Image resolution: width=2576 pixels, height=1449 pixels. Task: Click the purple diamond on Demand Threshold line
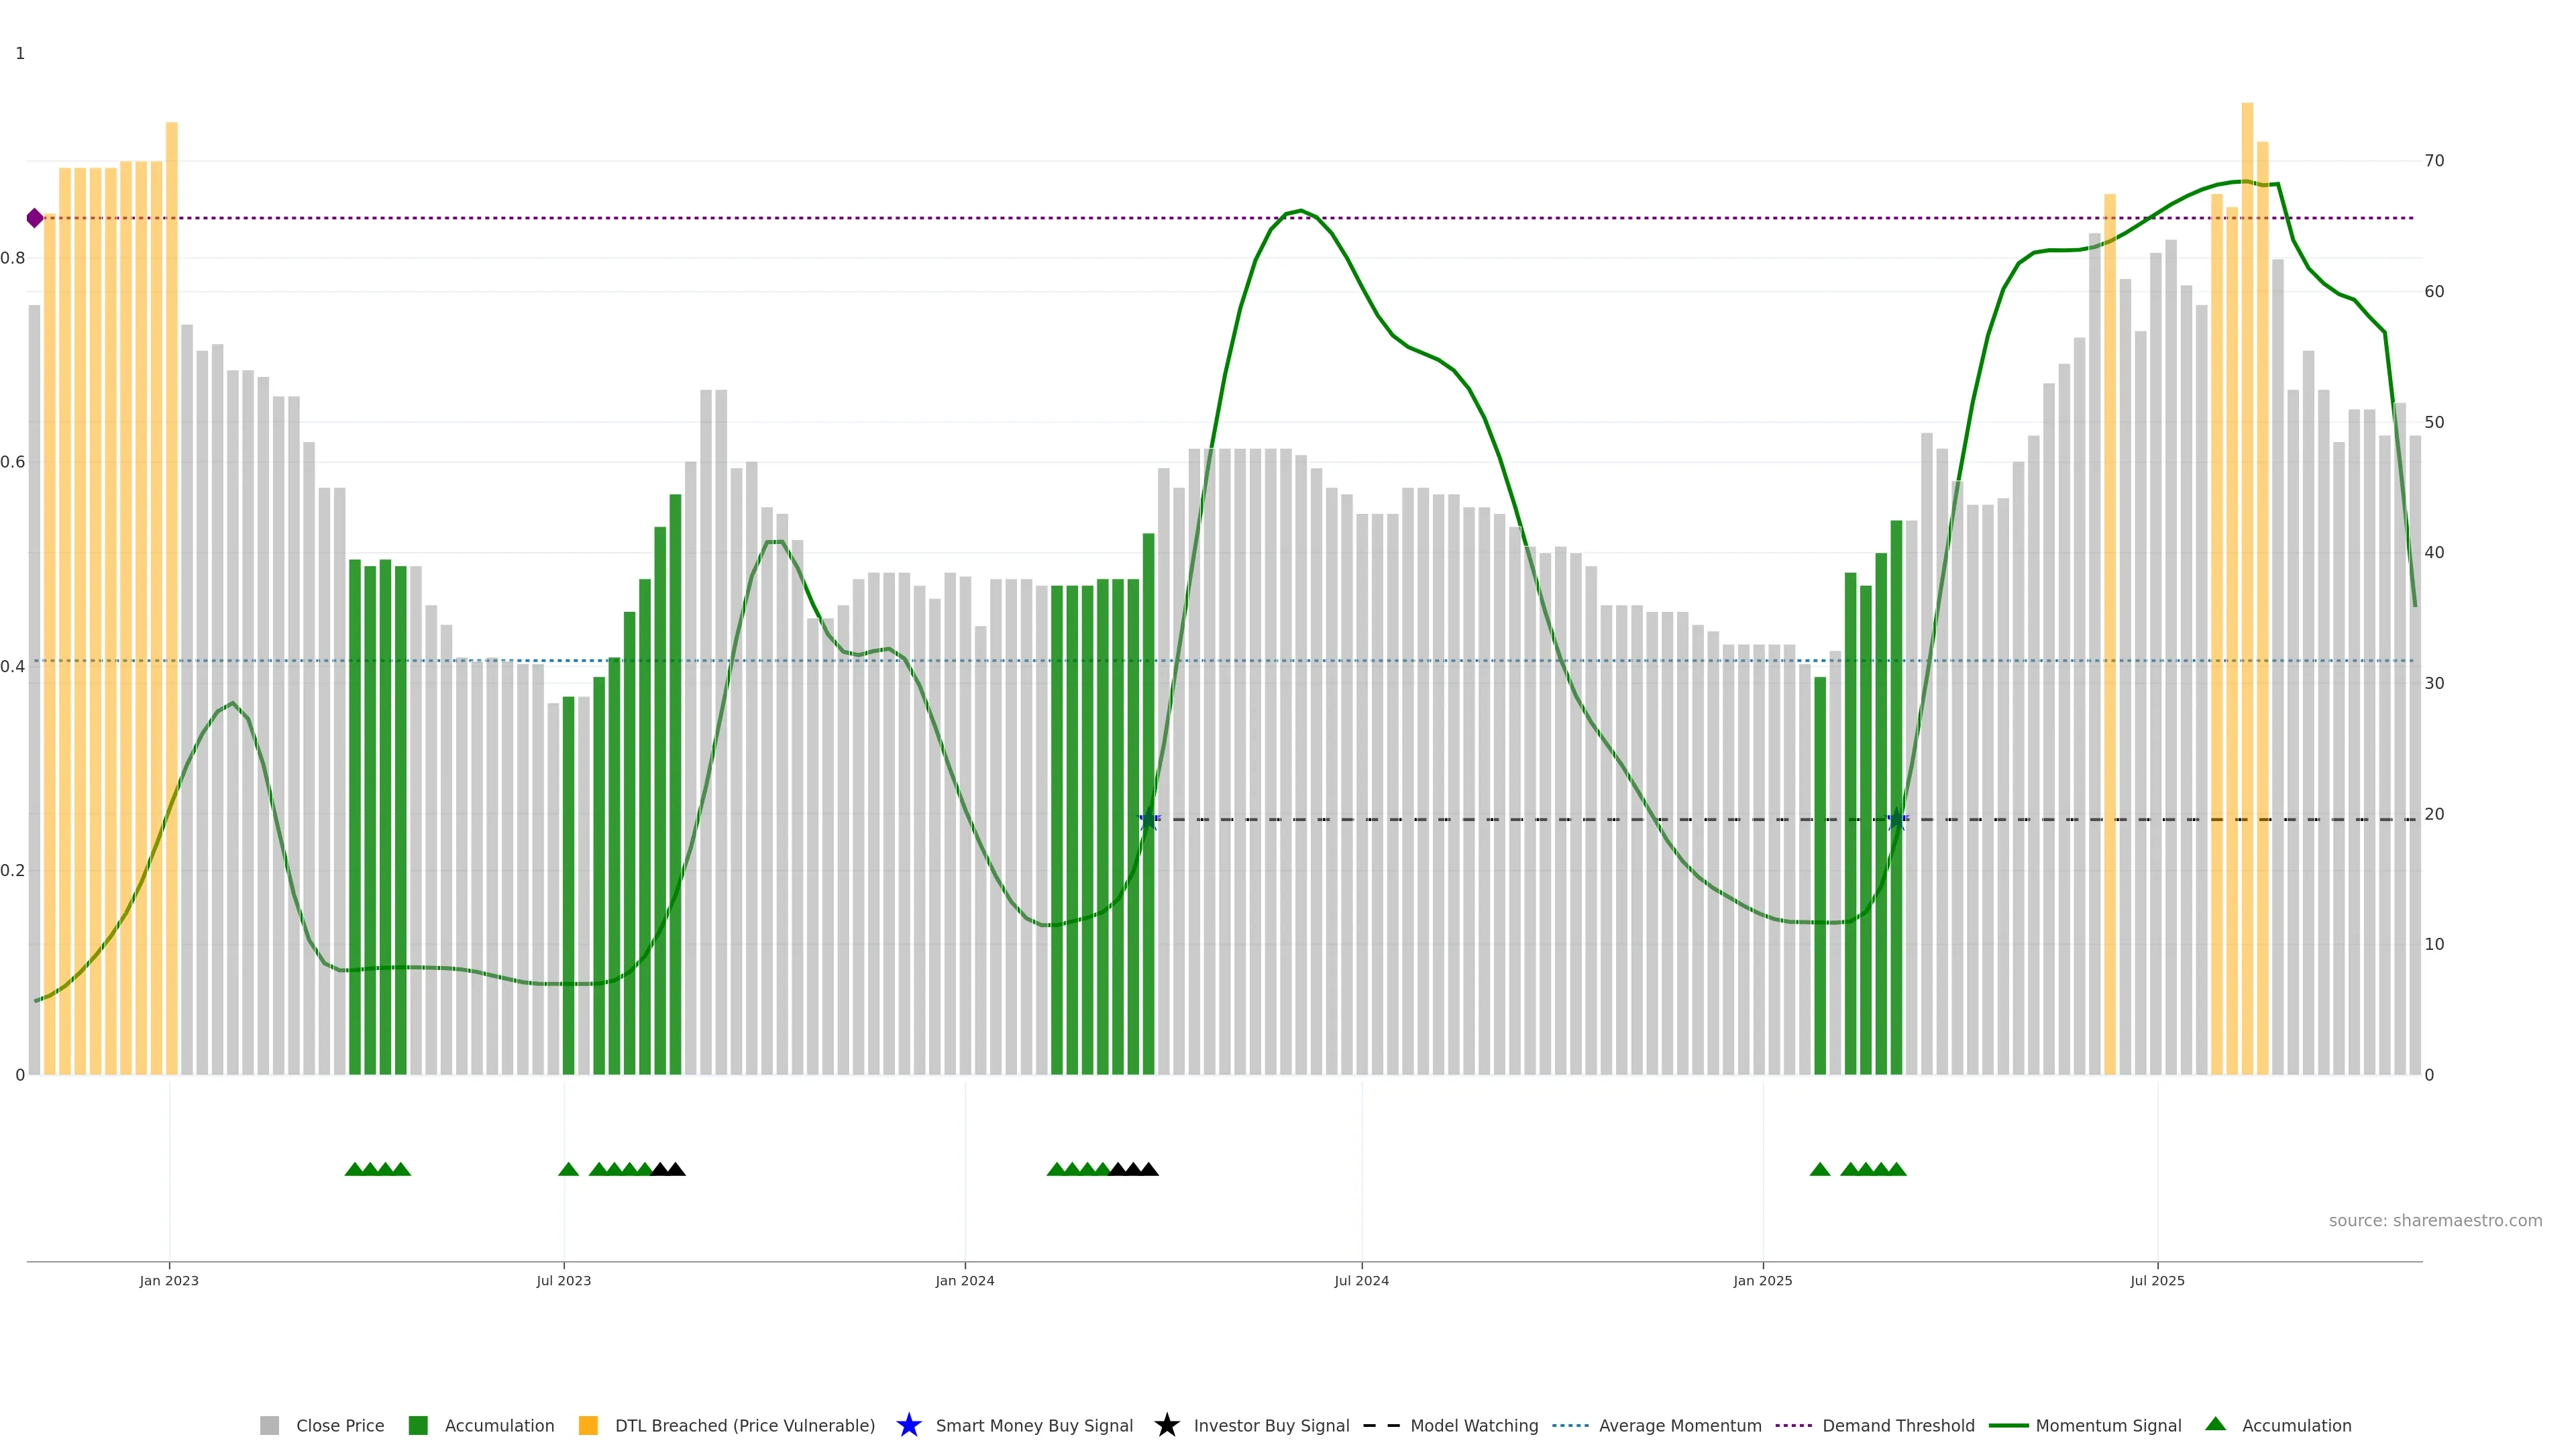tap(35, 218)
